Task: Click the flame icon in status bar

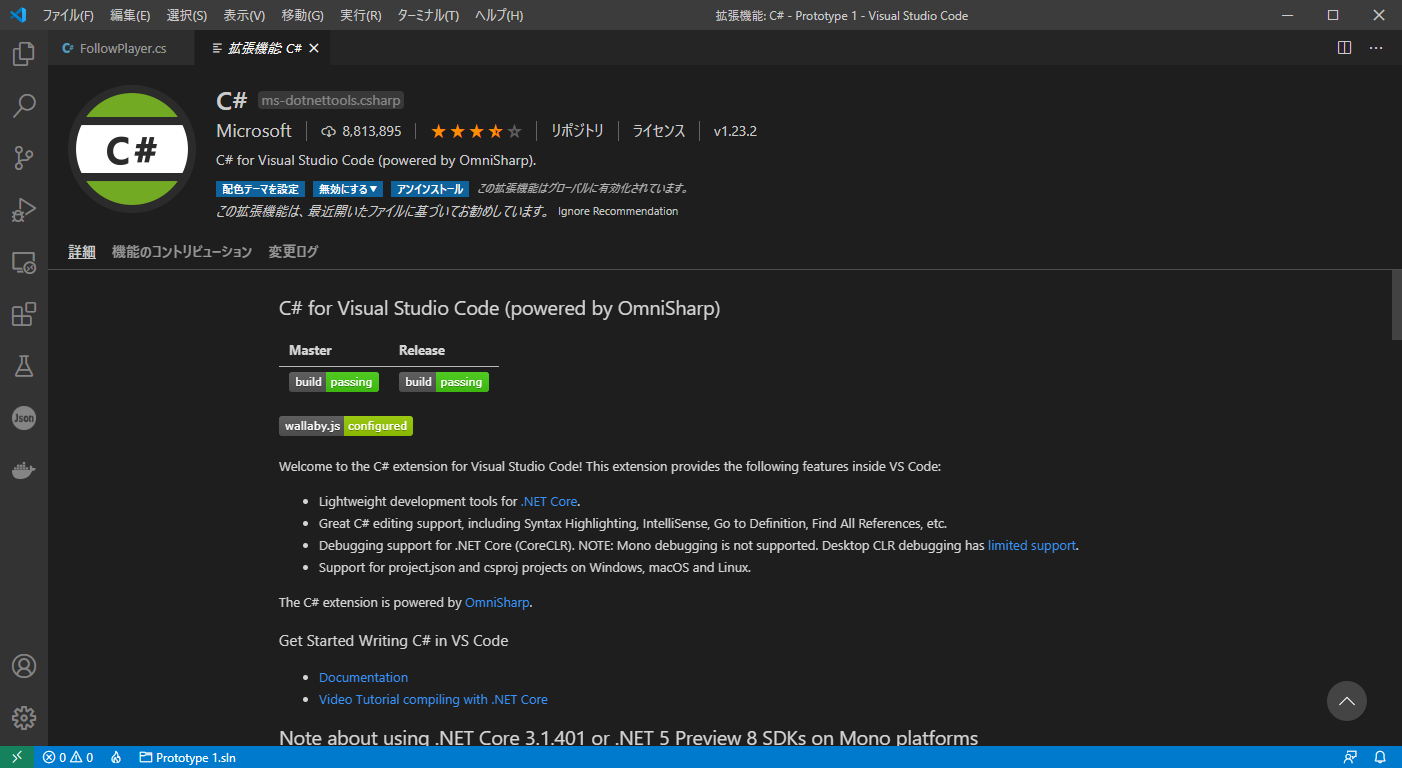Action: [x=116, y=757]
